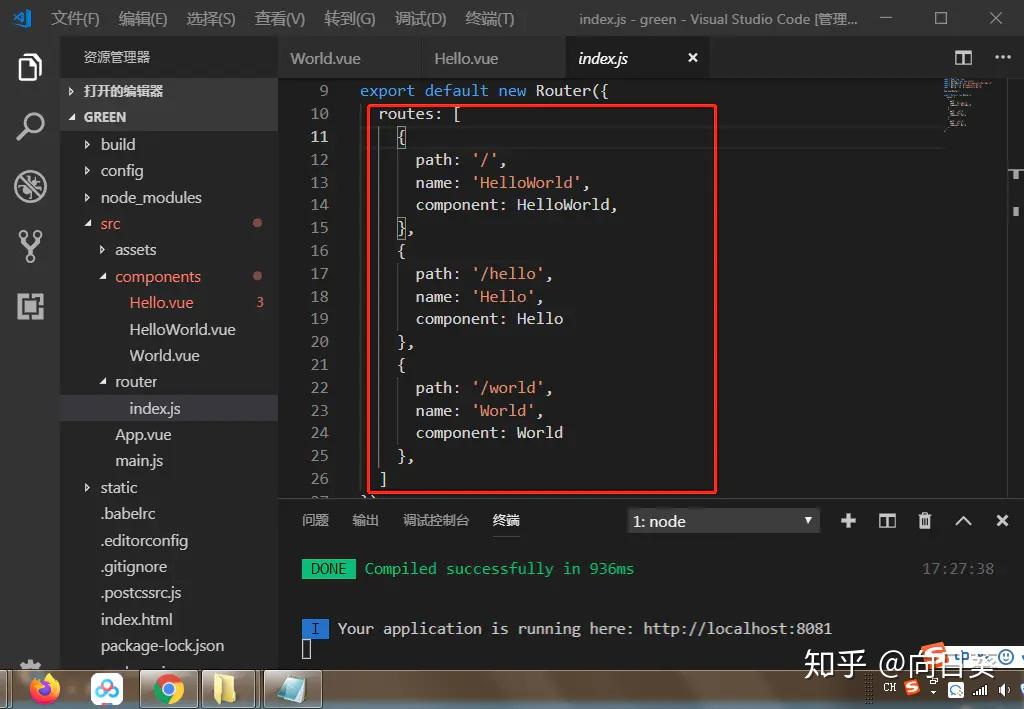Switch to the 输出 panel tab
Screen dimensions: 1024x709
(365, 520)
